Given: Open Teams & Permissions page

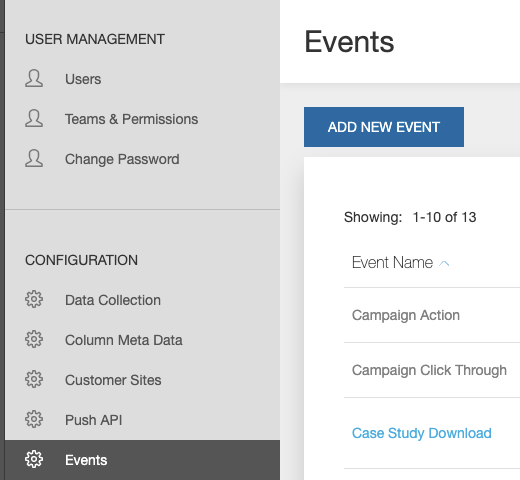Looking at the screenshot, I should [131, 119].
